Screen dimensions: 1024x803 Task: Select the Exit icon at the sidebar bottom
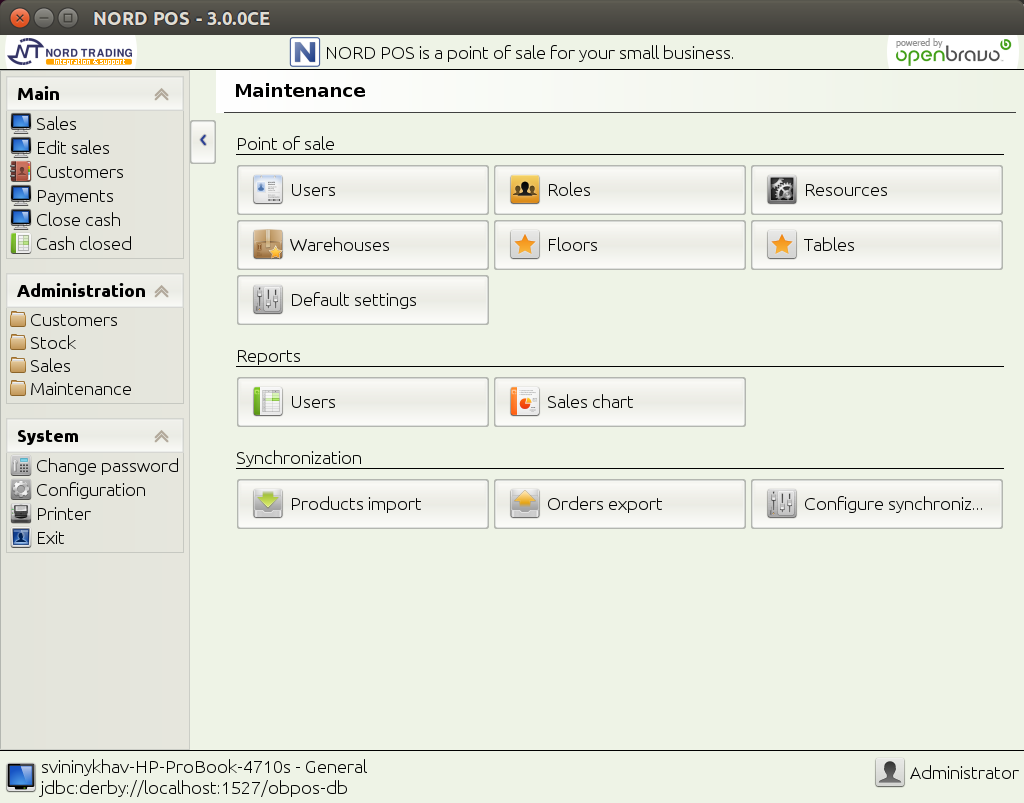click(21, 537)
